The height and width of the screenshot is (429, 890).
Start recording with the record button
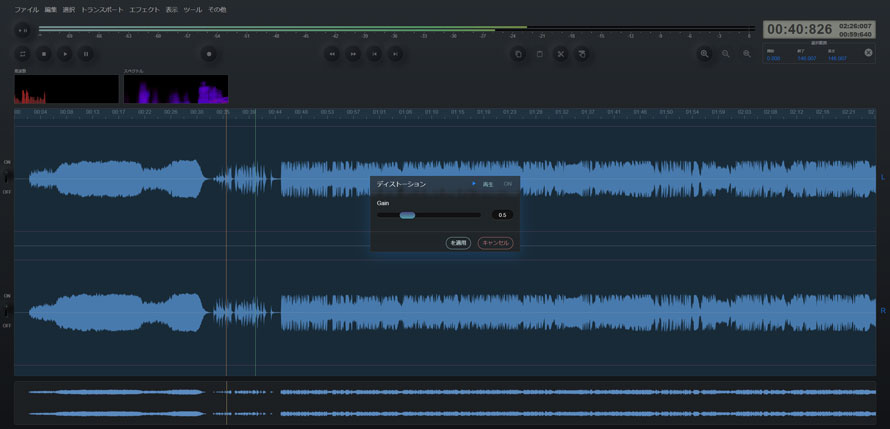click(x=209, y=54)
